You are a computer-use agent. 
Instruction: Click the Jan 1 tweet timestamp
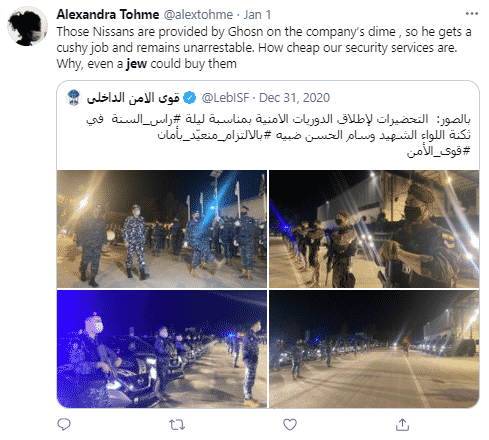(x=257, y=15)
